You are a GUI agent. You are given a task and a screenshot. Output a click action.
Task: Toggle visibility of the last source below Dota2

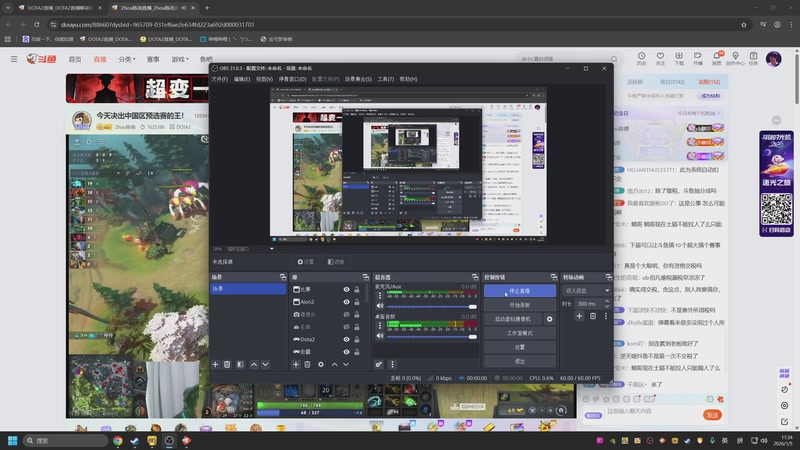click(x=346, y=352)
